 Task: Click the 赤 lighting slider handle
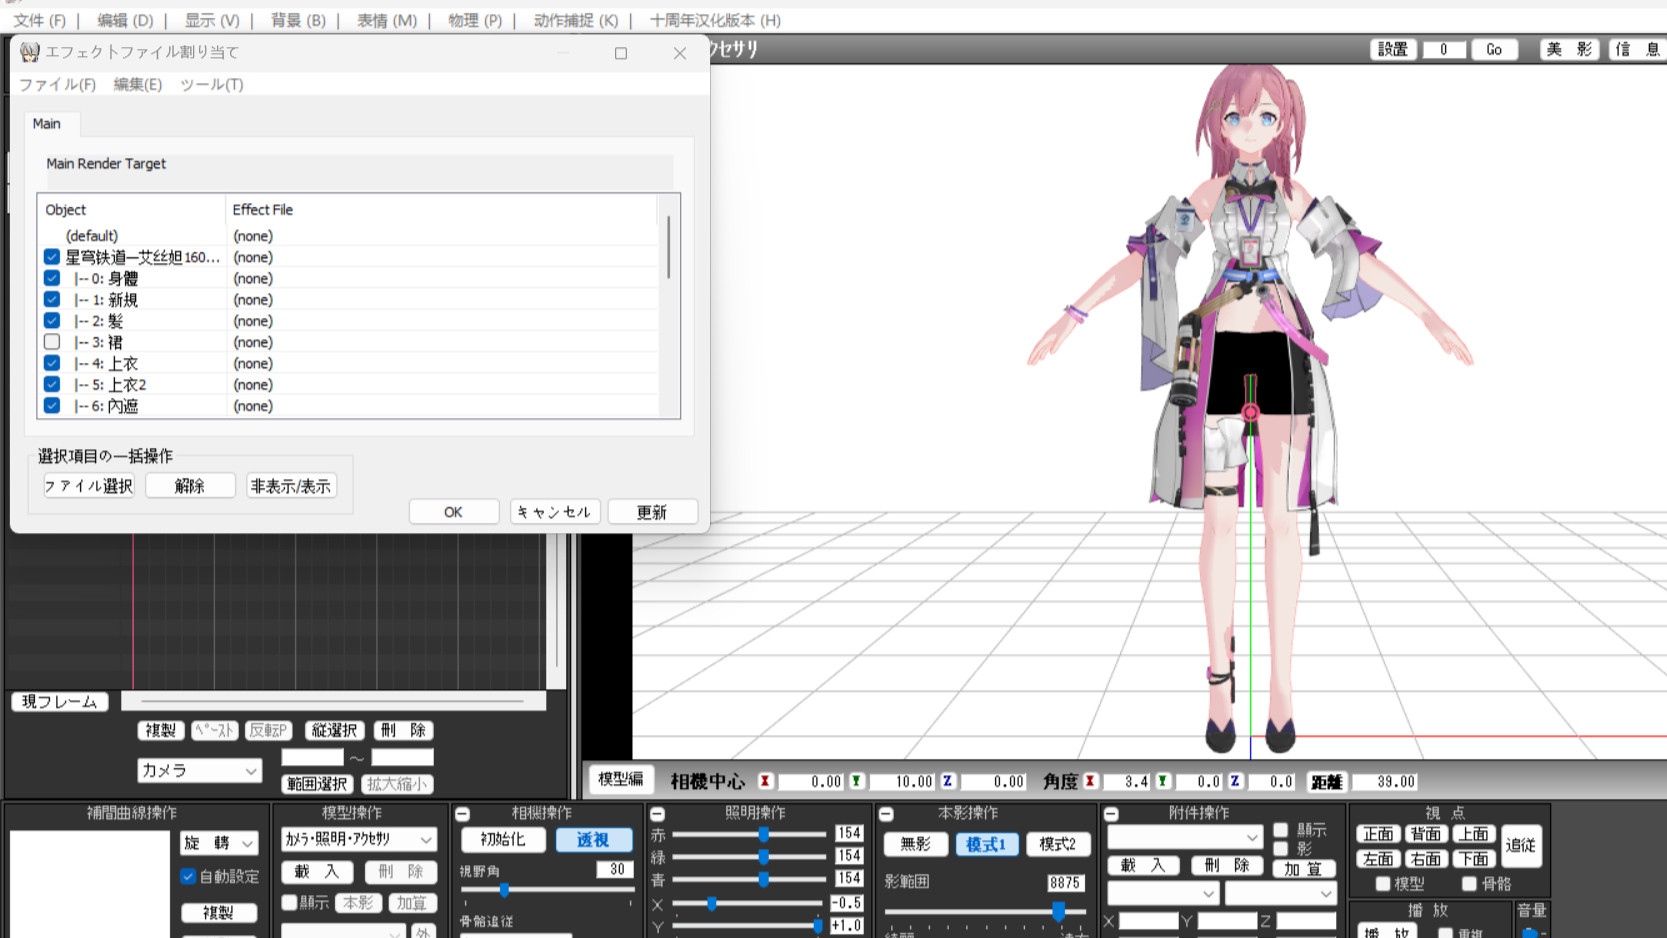[764, 834]
